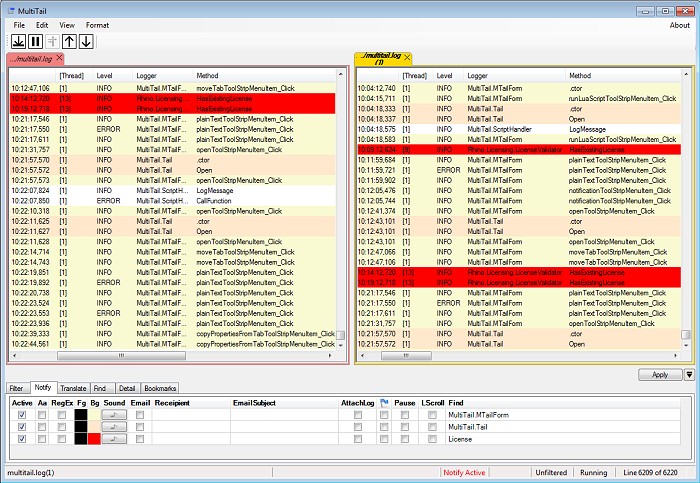Switch to the Translate tab
Viewport: 700px width, 483px height.
point(73,387)
